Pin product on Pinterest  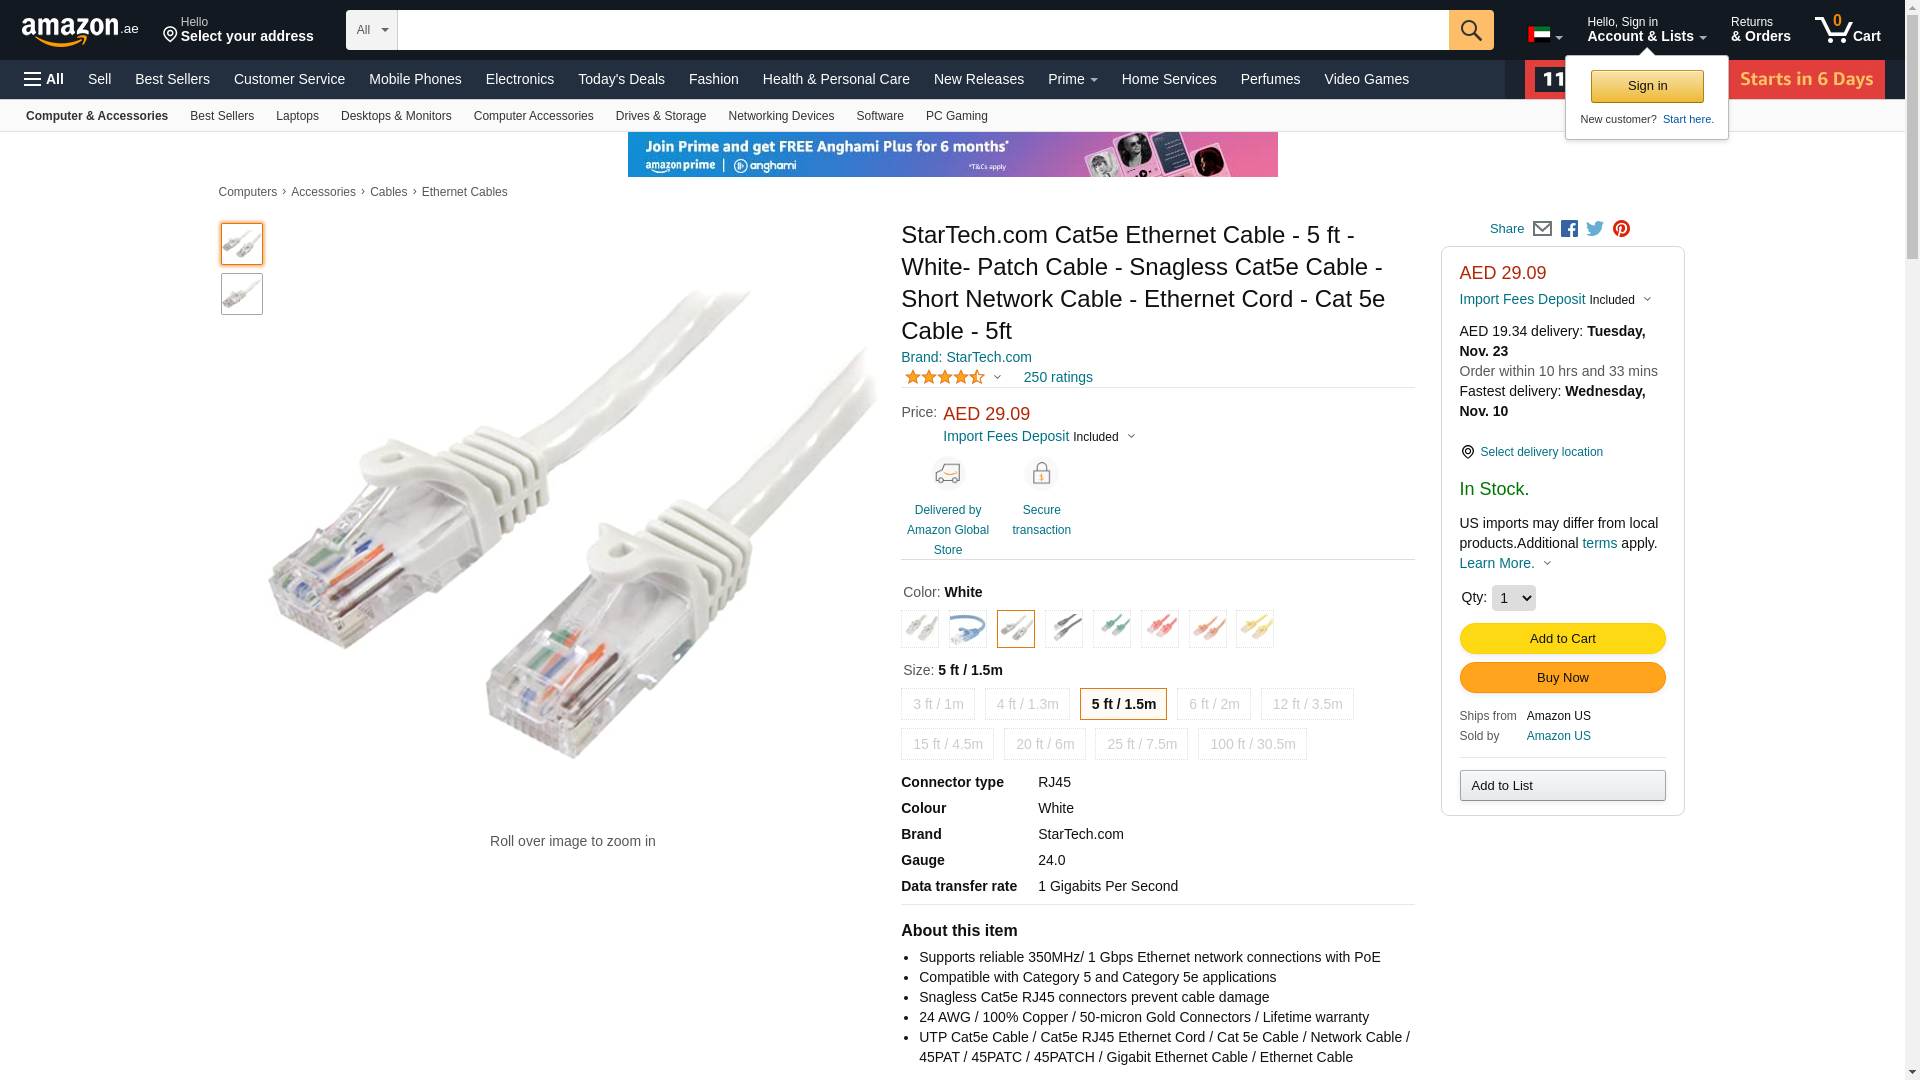coord(1621,229)
